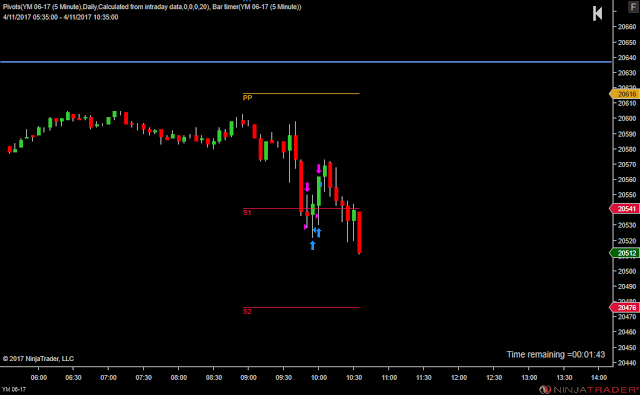Click the red S2 support line
The height and width of the screenshot is (395, 640).
[301, 307]
